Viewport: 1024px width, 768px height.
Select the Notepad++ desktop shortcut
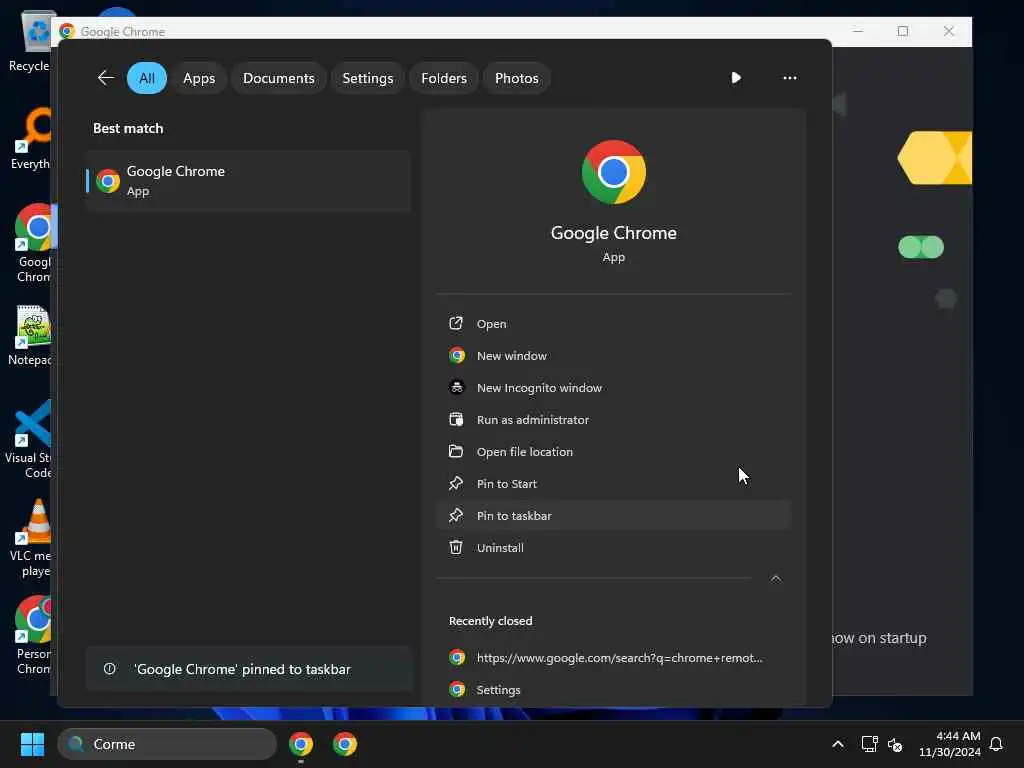(x=30, y=336)
